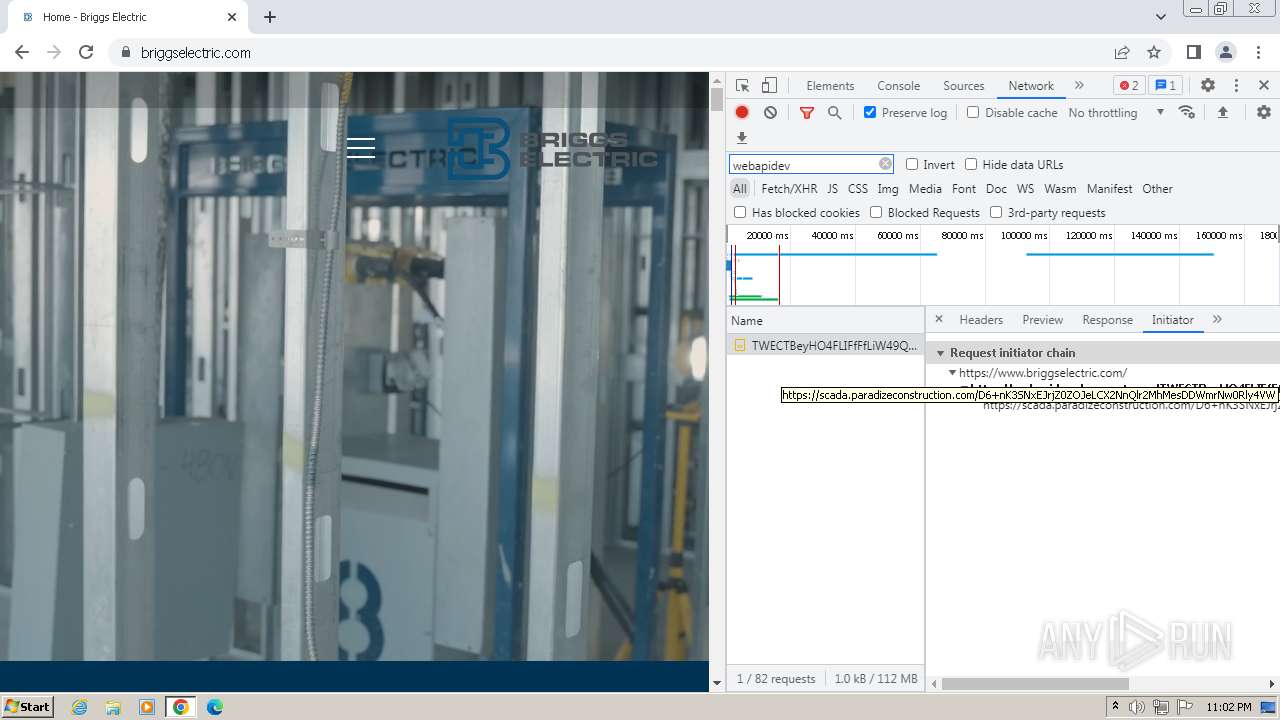Check 3rd-party requests

click(996, 212)
